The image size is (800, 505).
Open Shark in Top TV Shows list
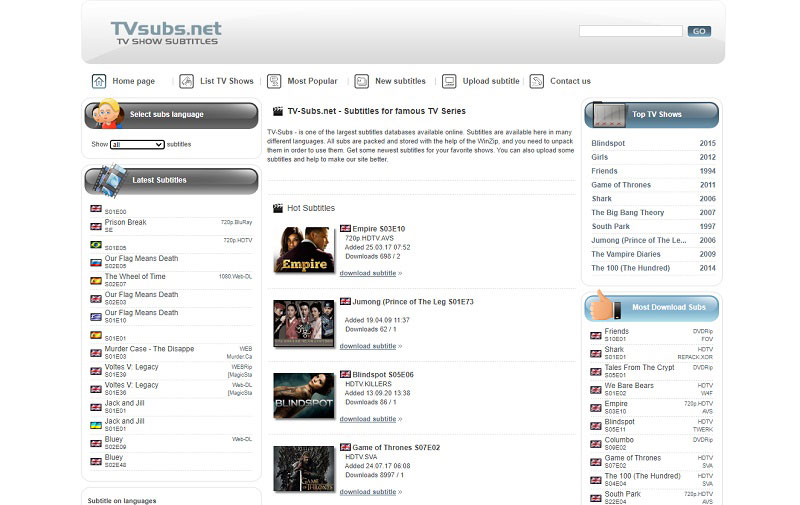pyautogui.click(x=602, y=199)
